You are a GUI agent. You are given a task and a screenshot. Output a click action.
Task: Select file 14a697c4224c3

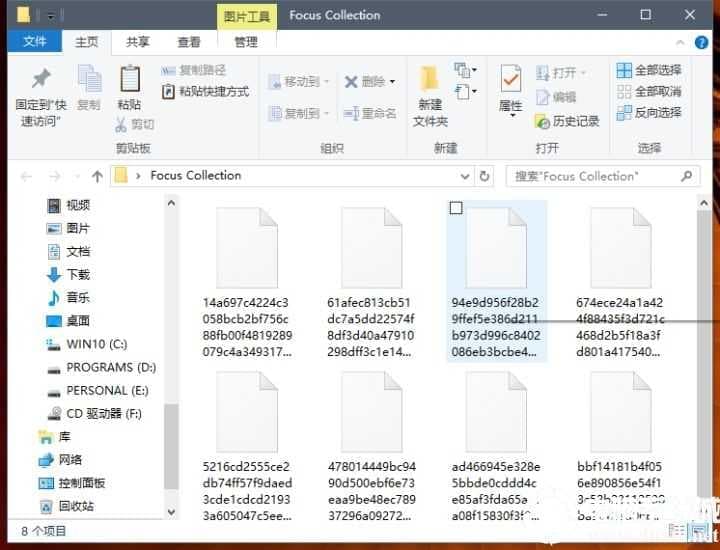[247, 280]
